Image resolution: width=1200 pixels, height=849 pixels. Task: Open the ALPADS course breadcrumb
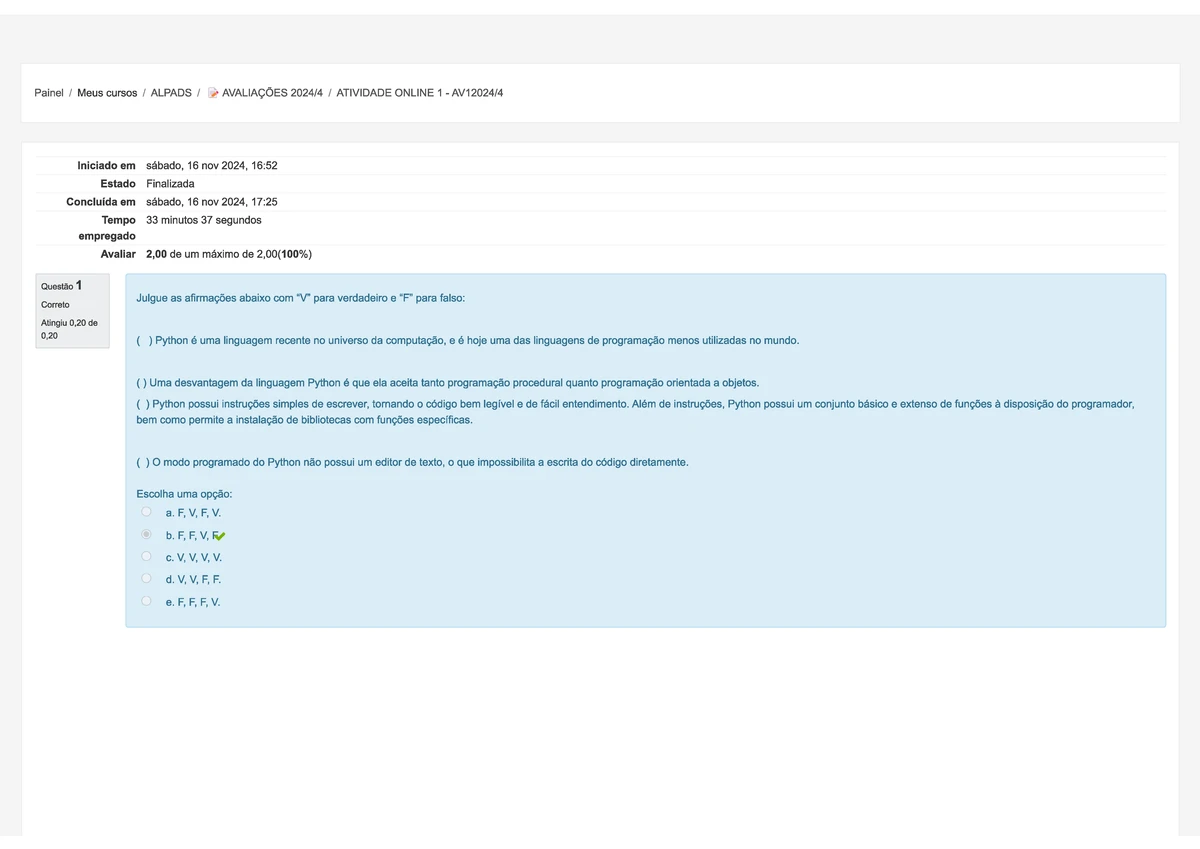point(171,93)
